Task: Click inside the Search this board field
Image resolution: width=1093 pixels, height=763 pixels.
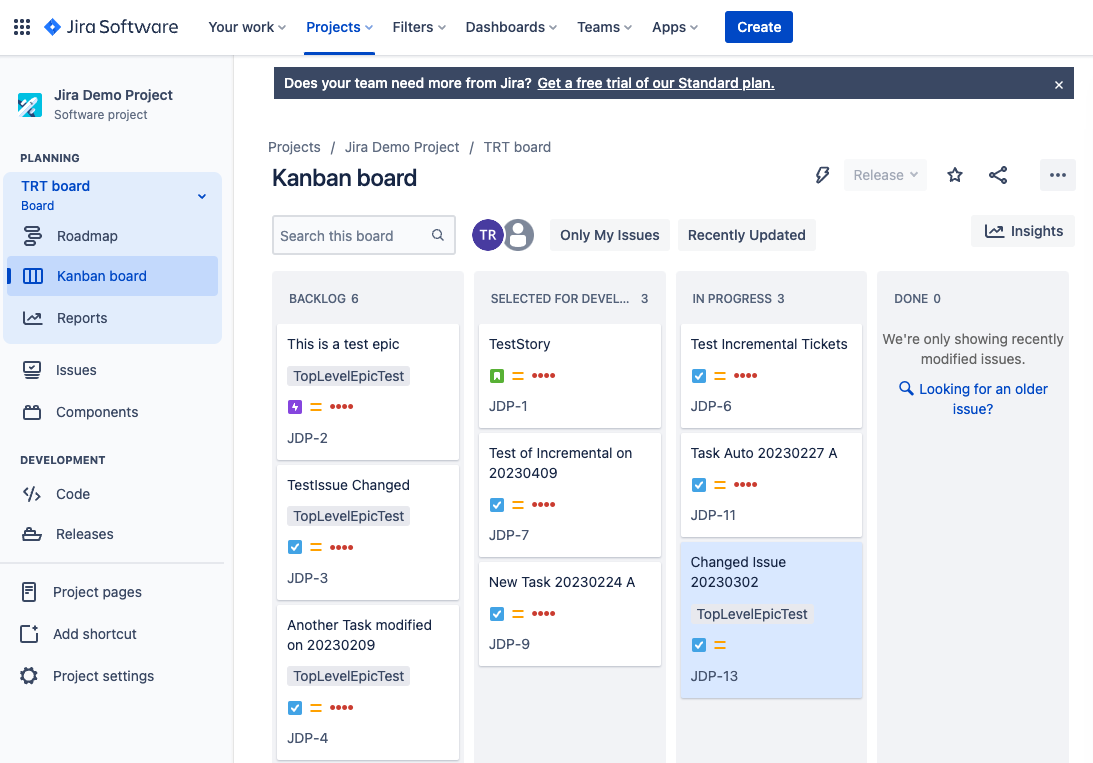Action: (x=355, y=235)
